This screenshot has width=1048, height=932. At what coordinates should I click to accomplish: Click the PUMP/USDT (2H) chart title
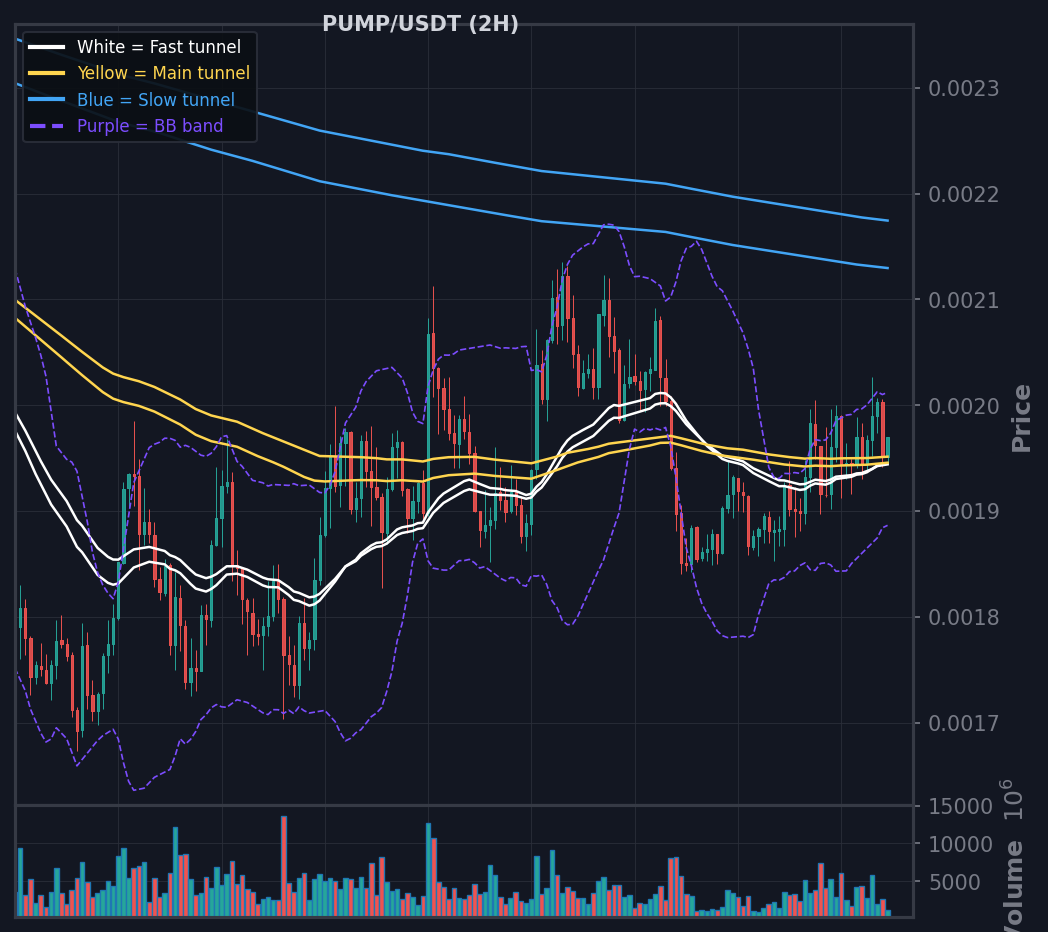(420, 24)
